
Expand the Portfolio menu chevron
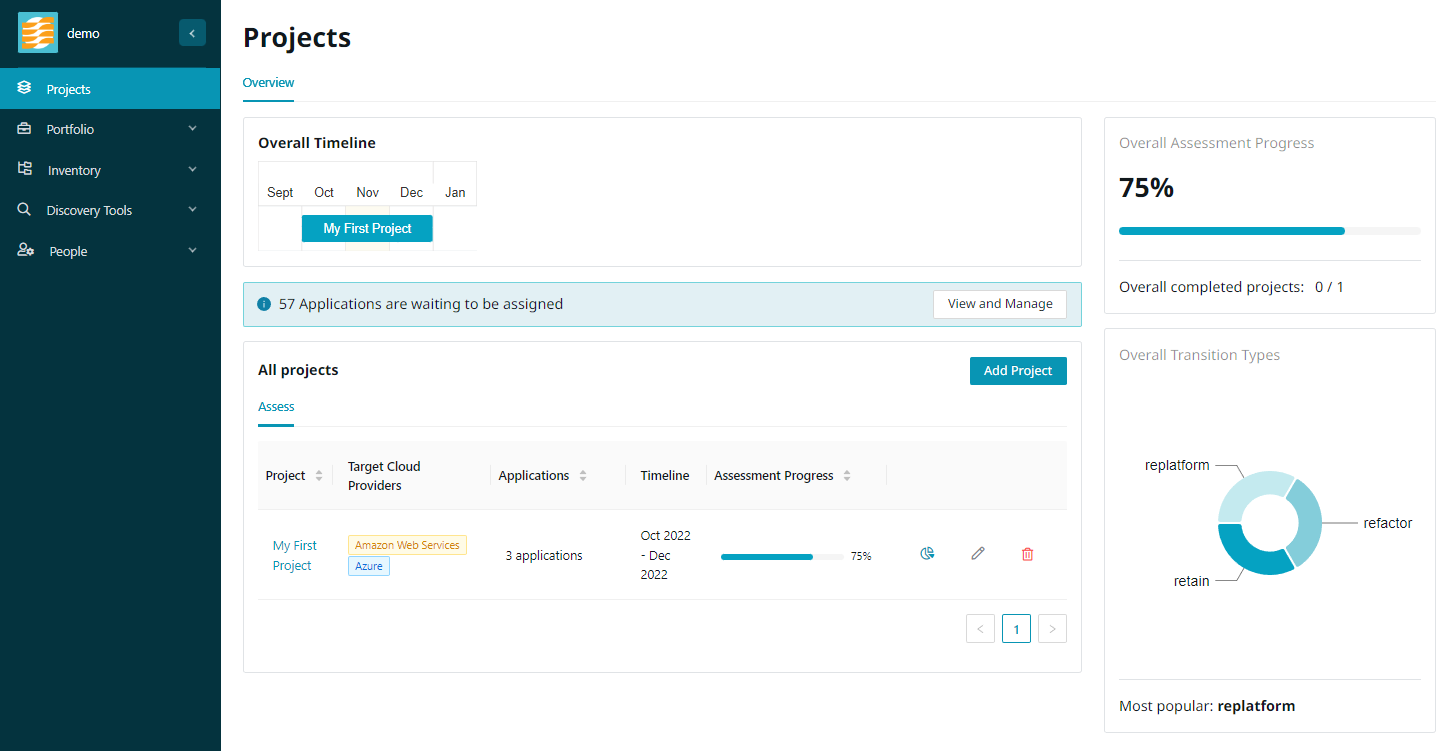click(x=193, y=129)
